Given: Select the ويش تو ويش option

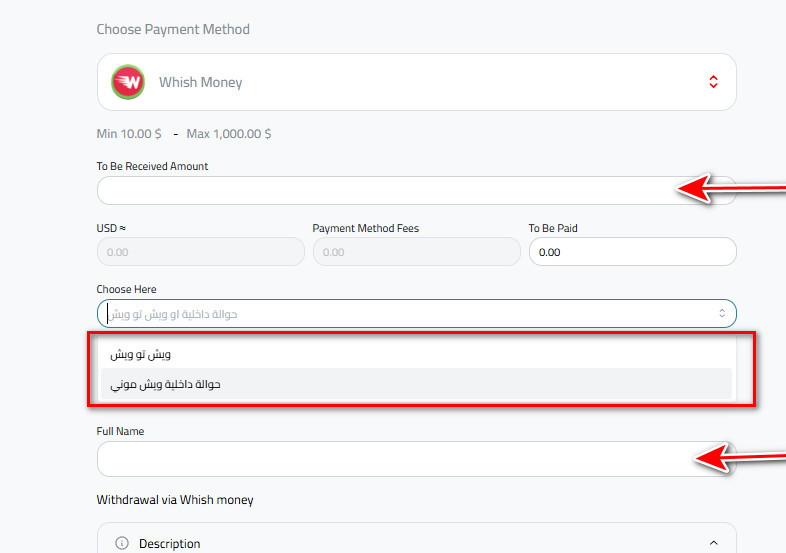Looking at the screenshot, I should pyautogui.click(x=417, y=354).
